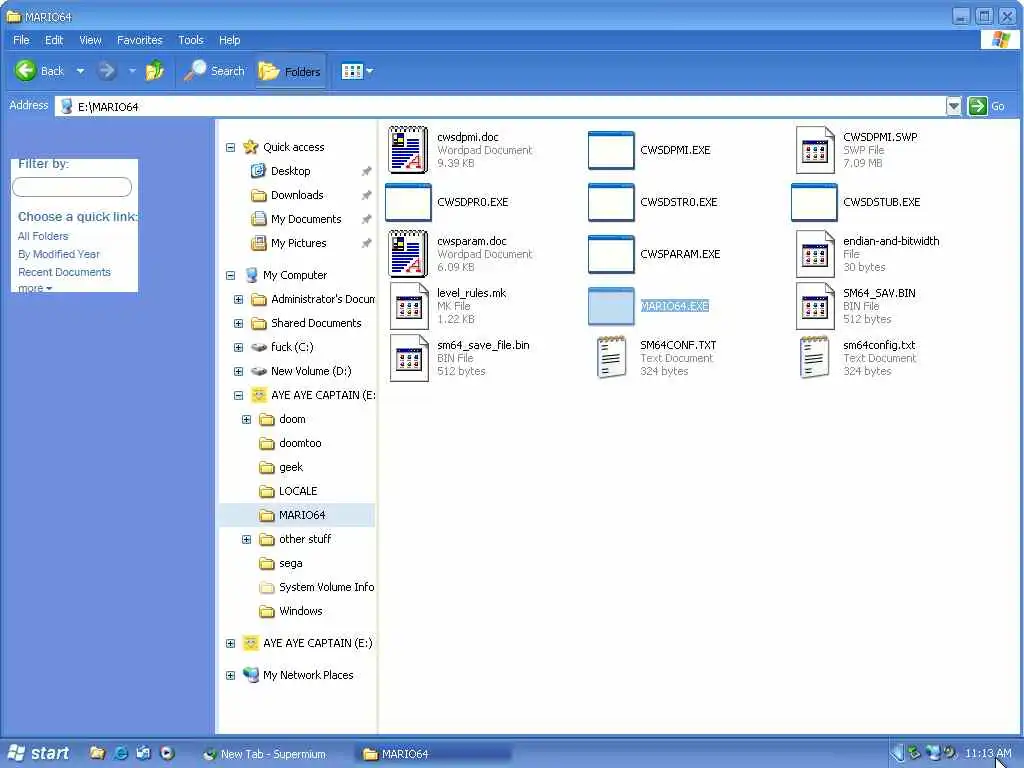1024x768 pixels.
Task: Select the CWSDPMI.EXE file icon
Action: point(611,150)
